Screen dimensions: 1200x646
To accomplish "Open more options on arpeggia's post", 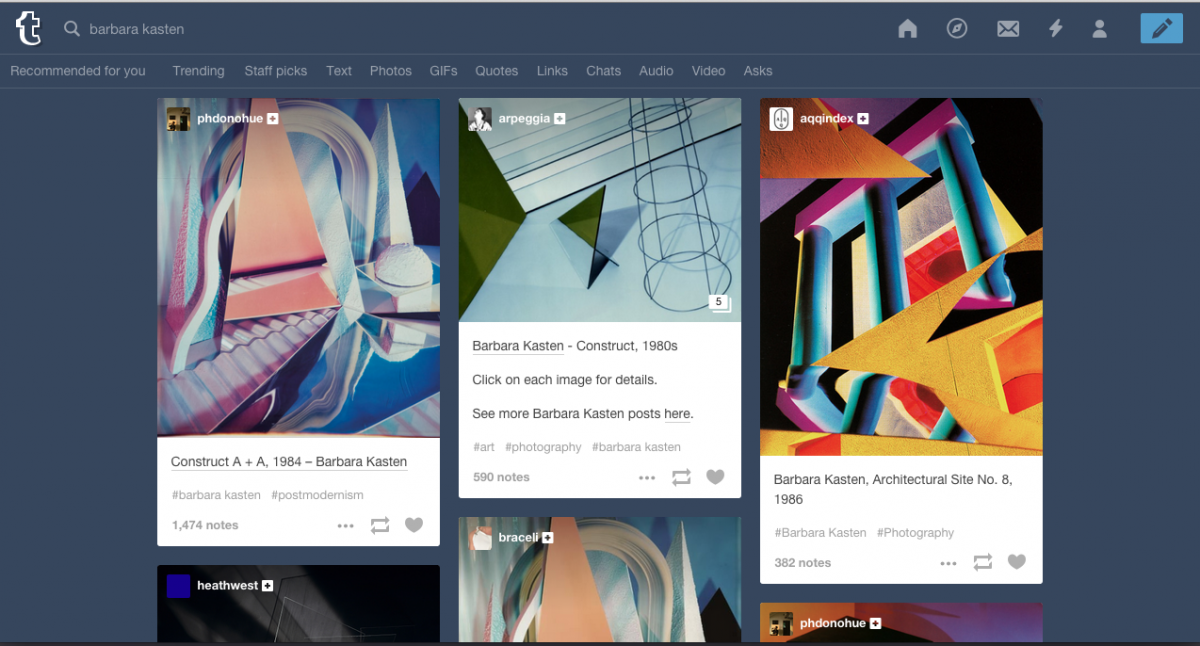I will pos(647,477).
